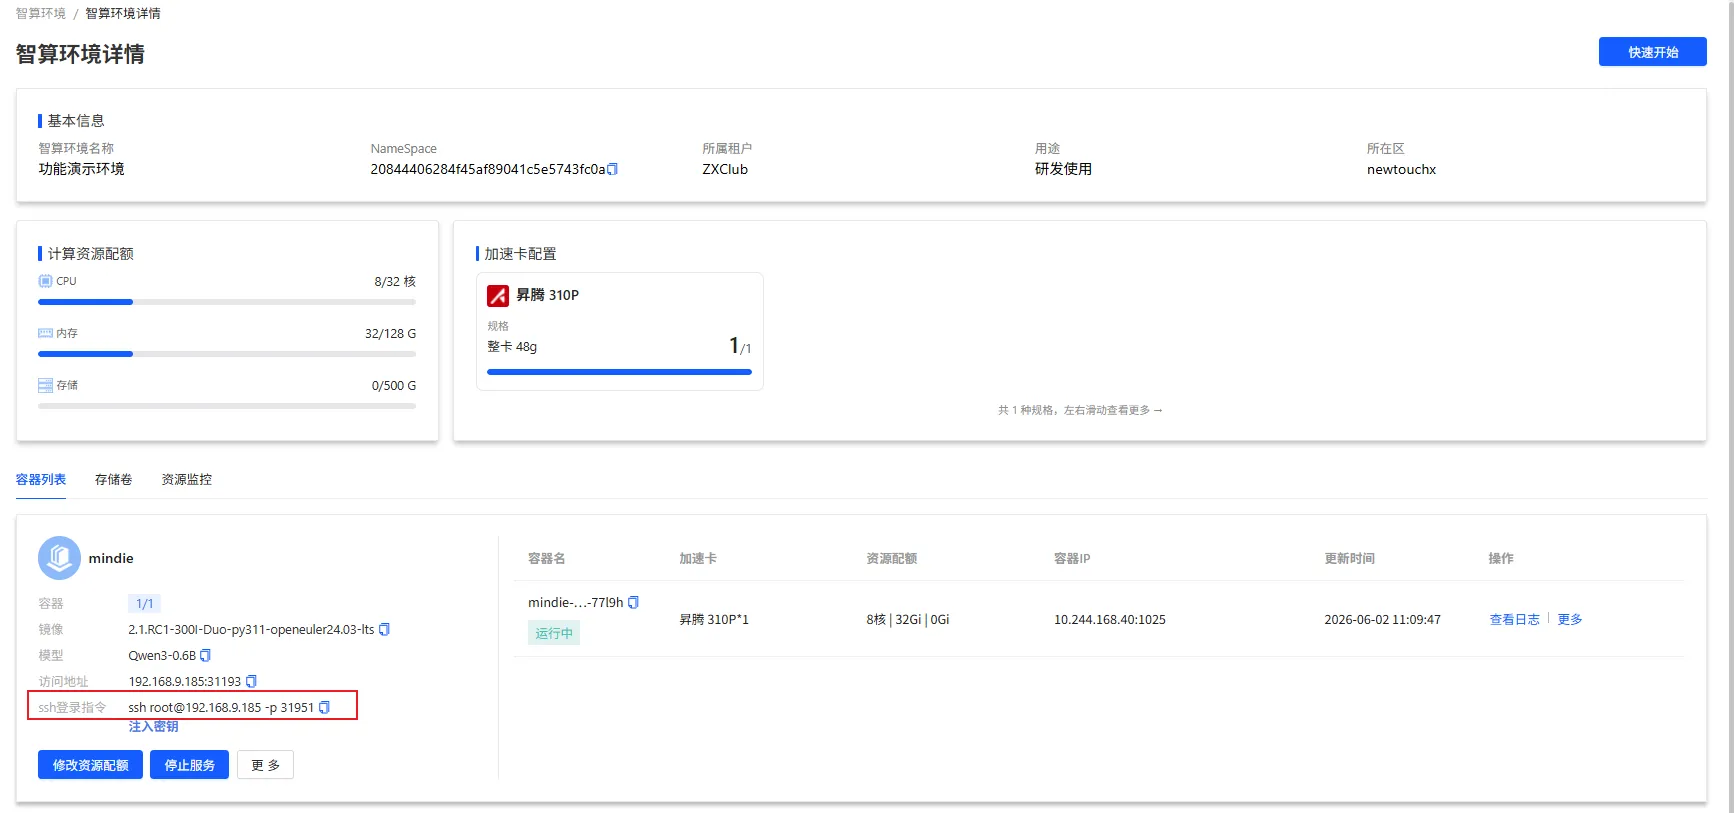Click the Ascend 310P card logo

498,295
